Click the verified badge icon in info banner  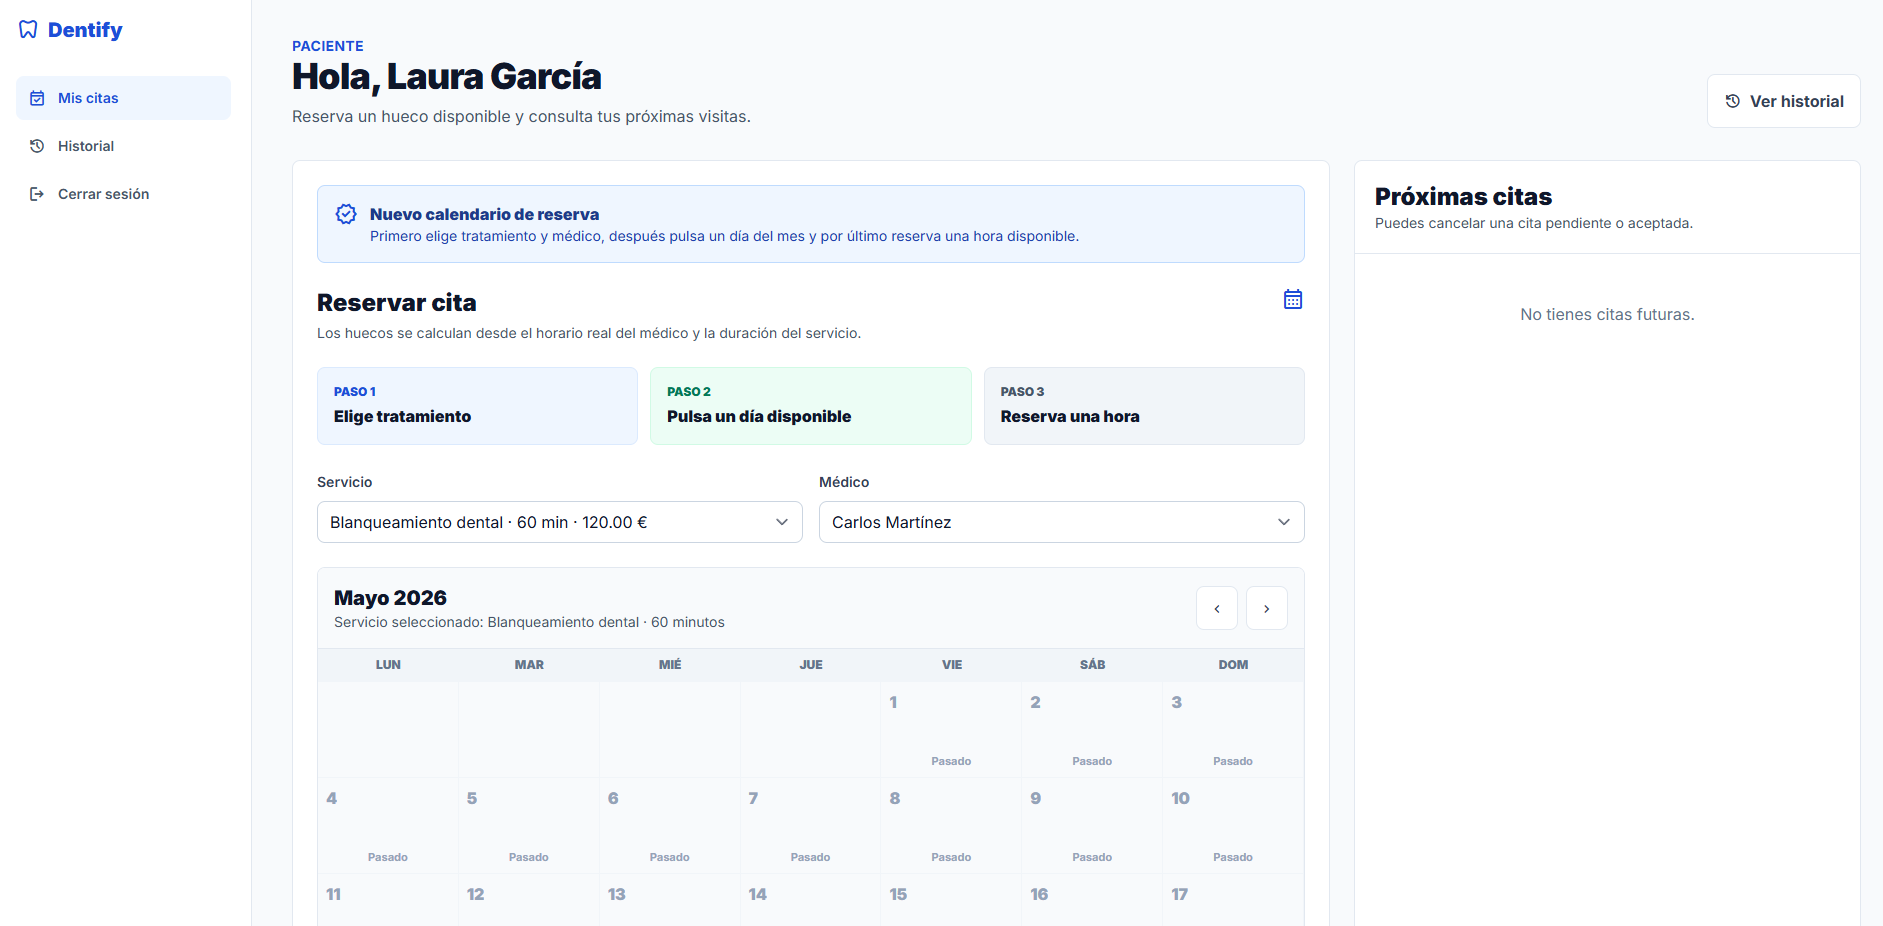pos(346,214)
